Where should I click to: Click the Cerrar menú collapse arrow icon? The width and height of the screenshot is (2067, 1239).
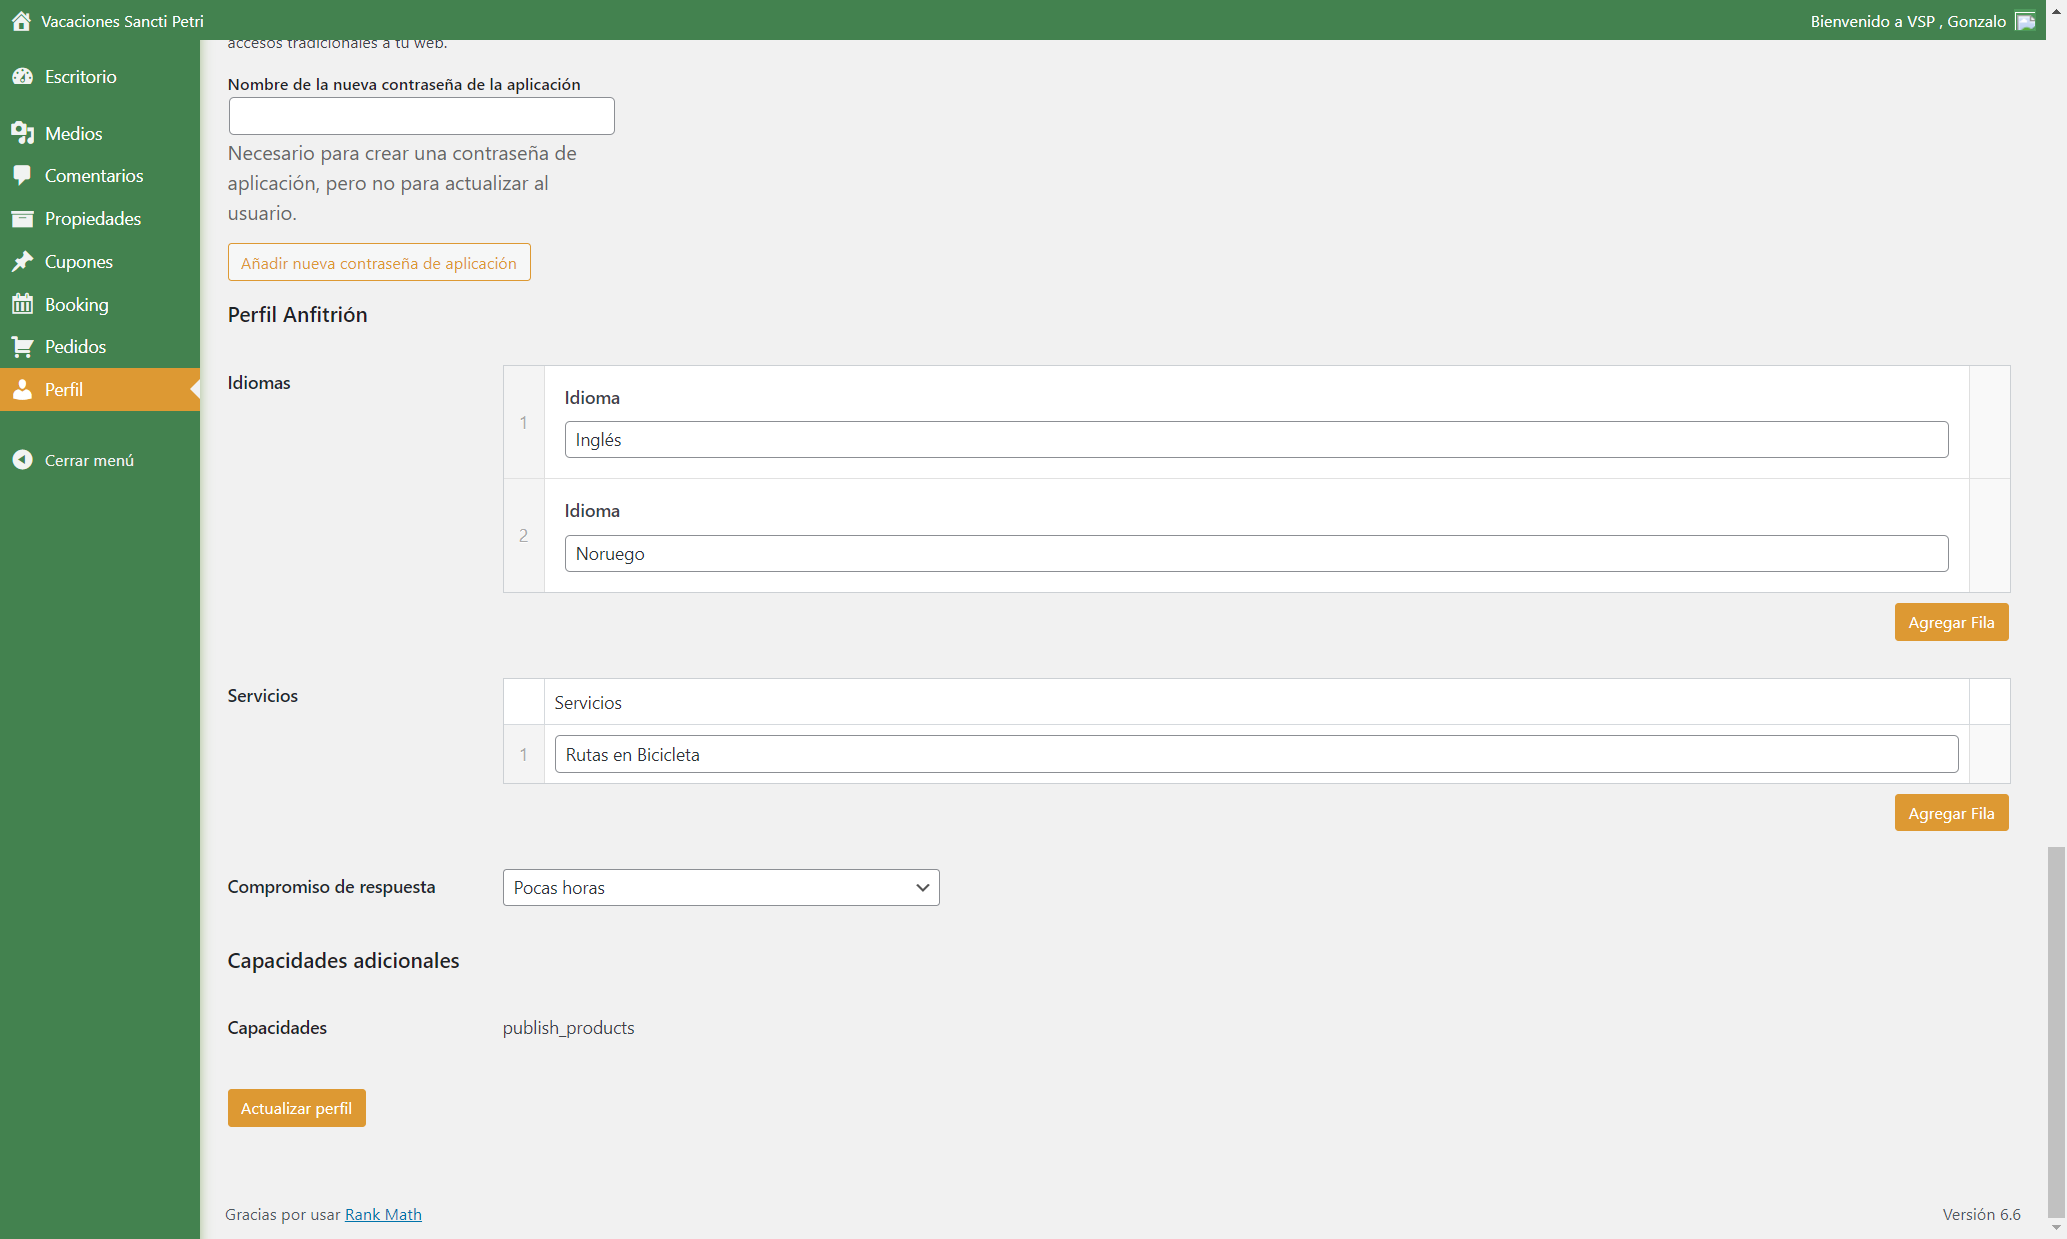[x=22, y=460]
